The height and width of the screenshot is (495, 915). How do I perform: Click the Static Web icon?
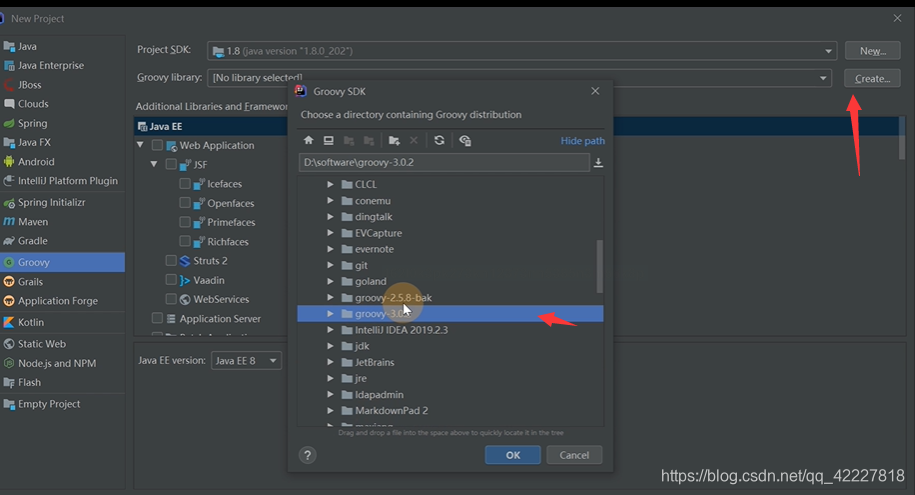click(9, 344)
